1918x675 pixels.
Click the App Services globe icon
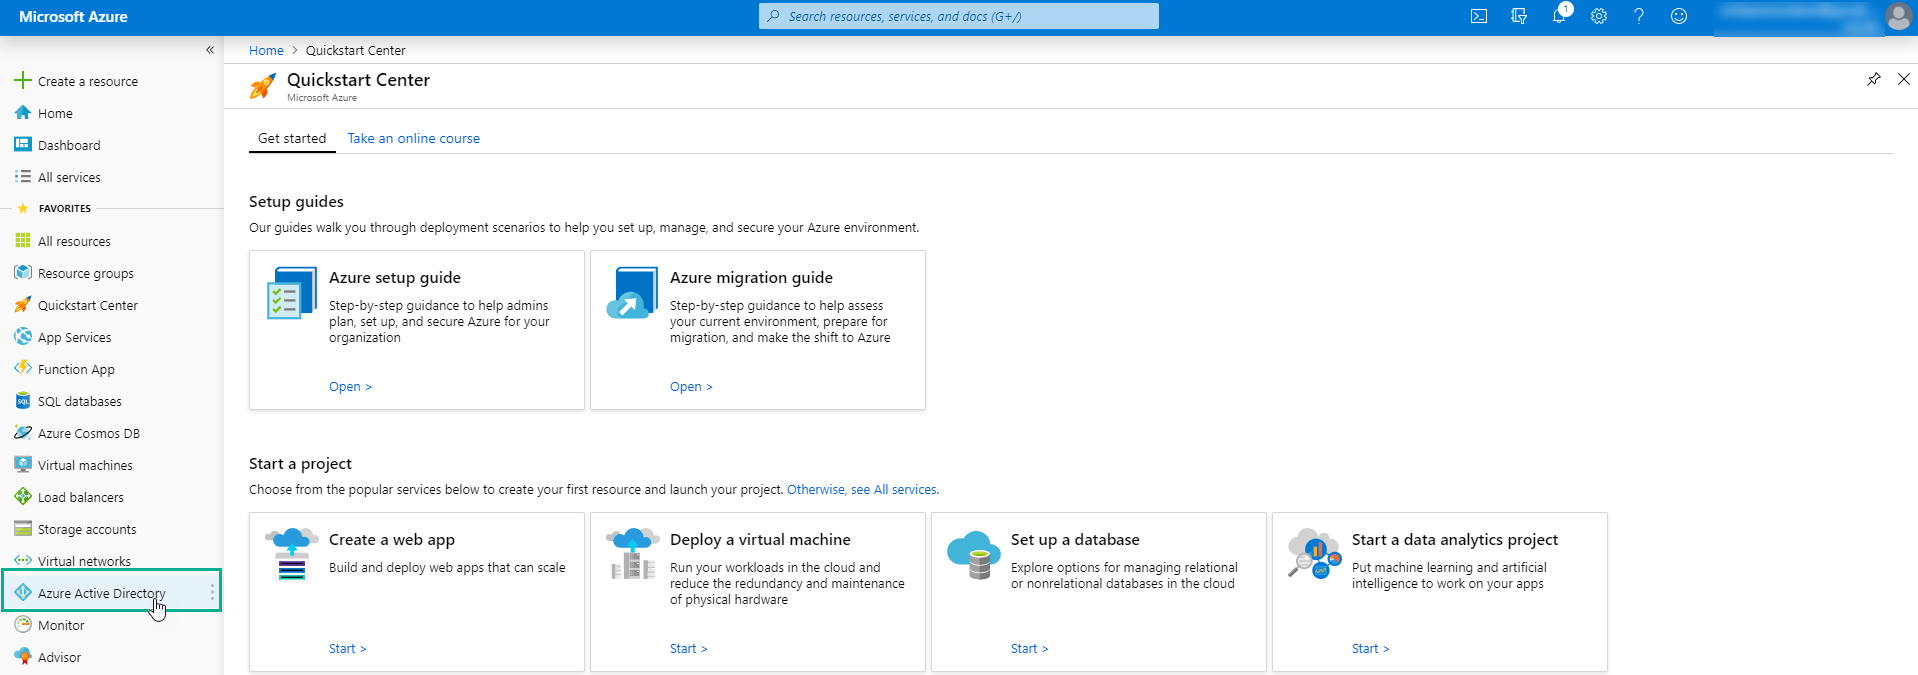tap(23, 336)
